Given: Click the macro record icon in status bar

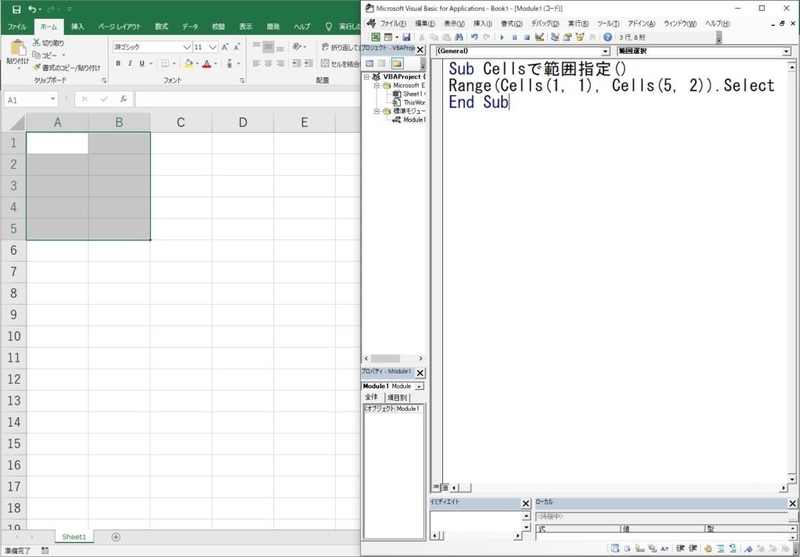Looking at the screenshot, I should (45, 551).
